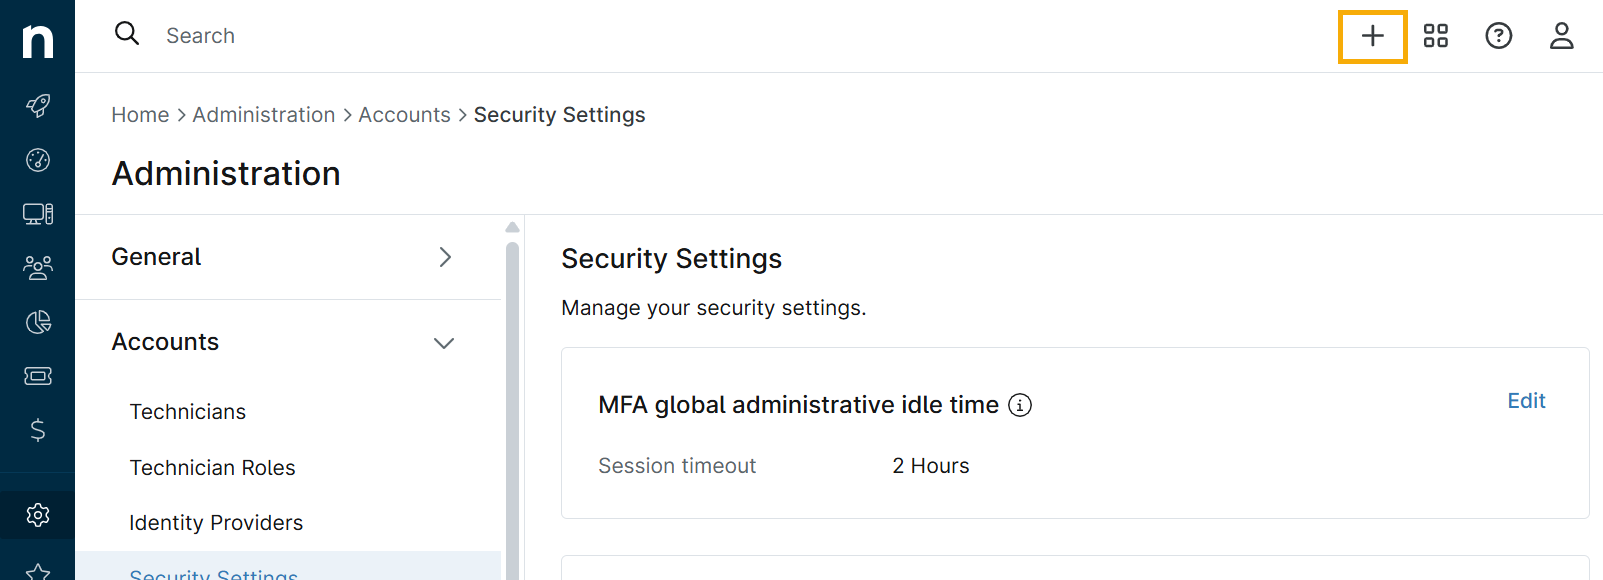Image resolution: width=1603 pixels, height=580 pixels.
Task: Open the Administration gear icon
Action: pos(38,515)
